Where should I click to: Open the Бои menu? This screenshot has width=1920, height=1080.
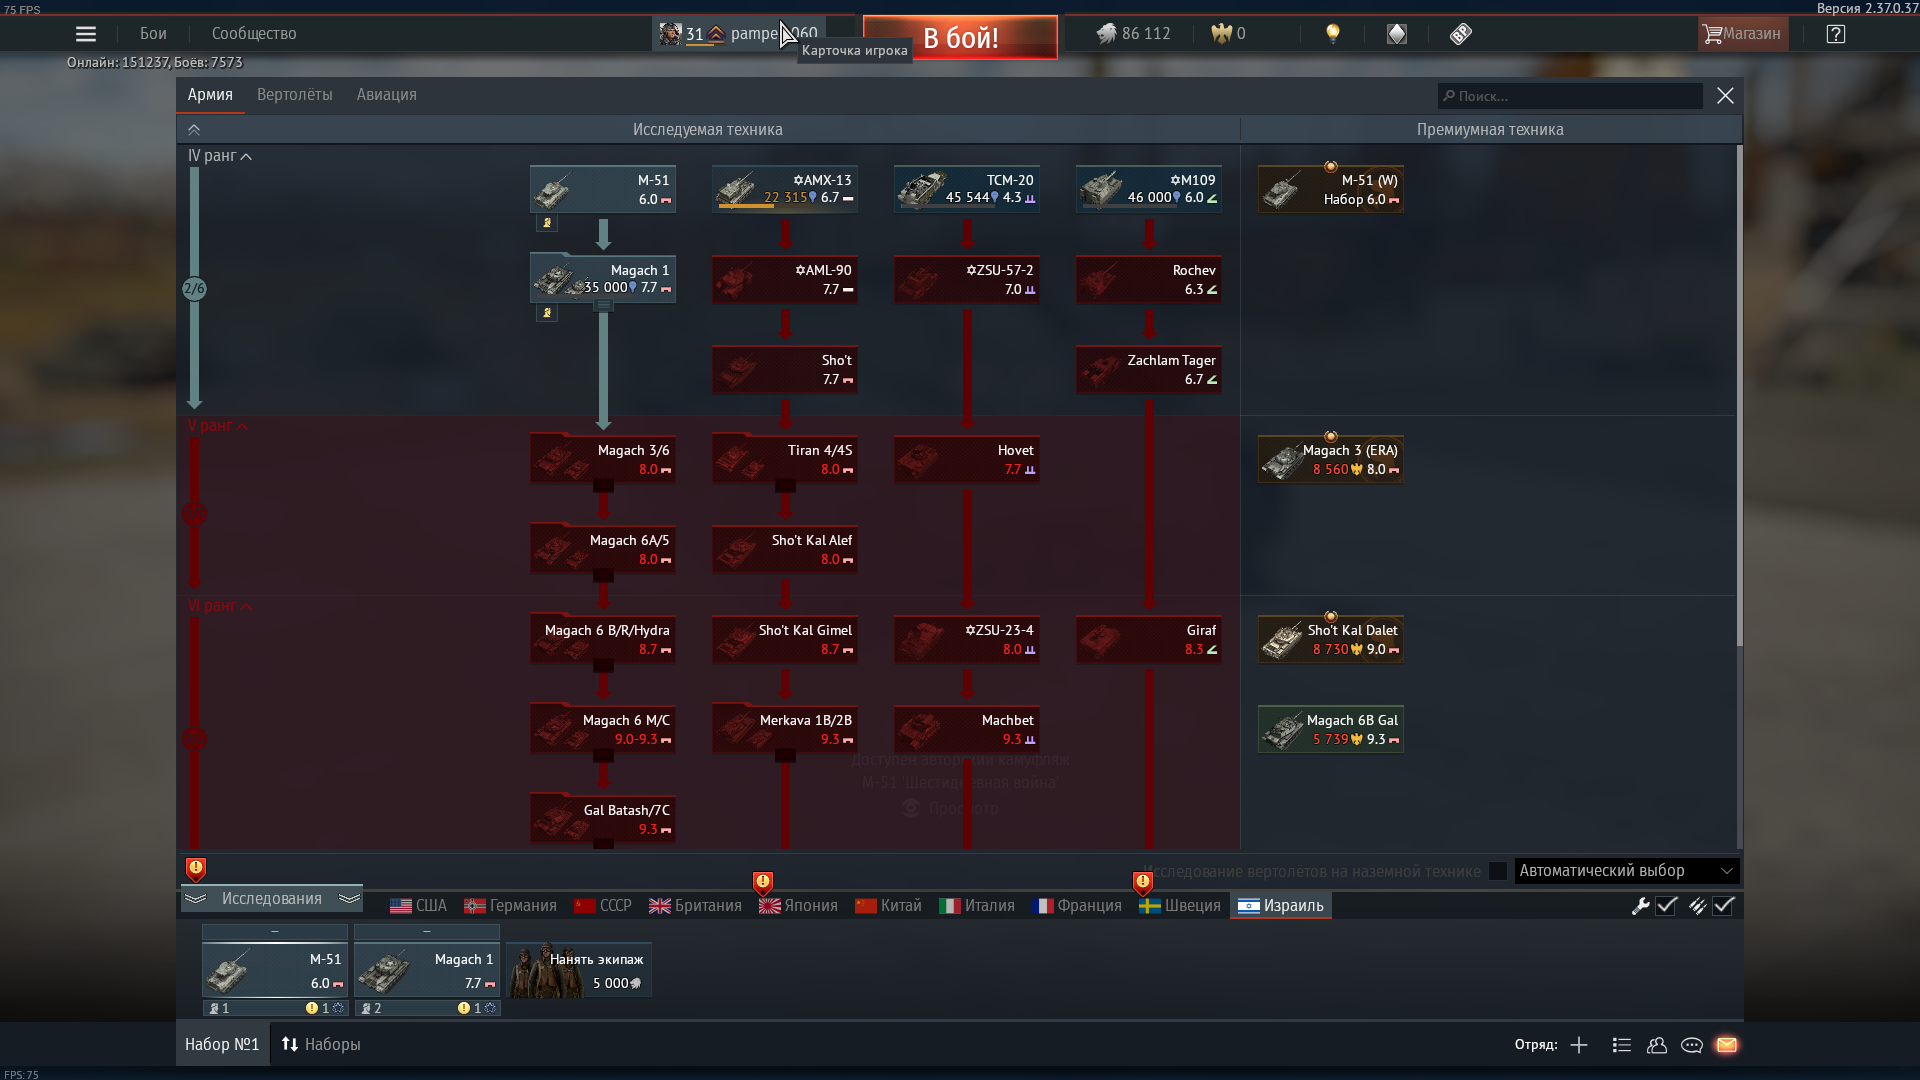pos(153,34)
